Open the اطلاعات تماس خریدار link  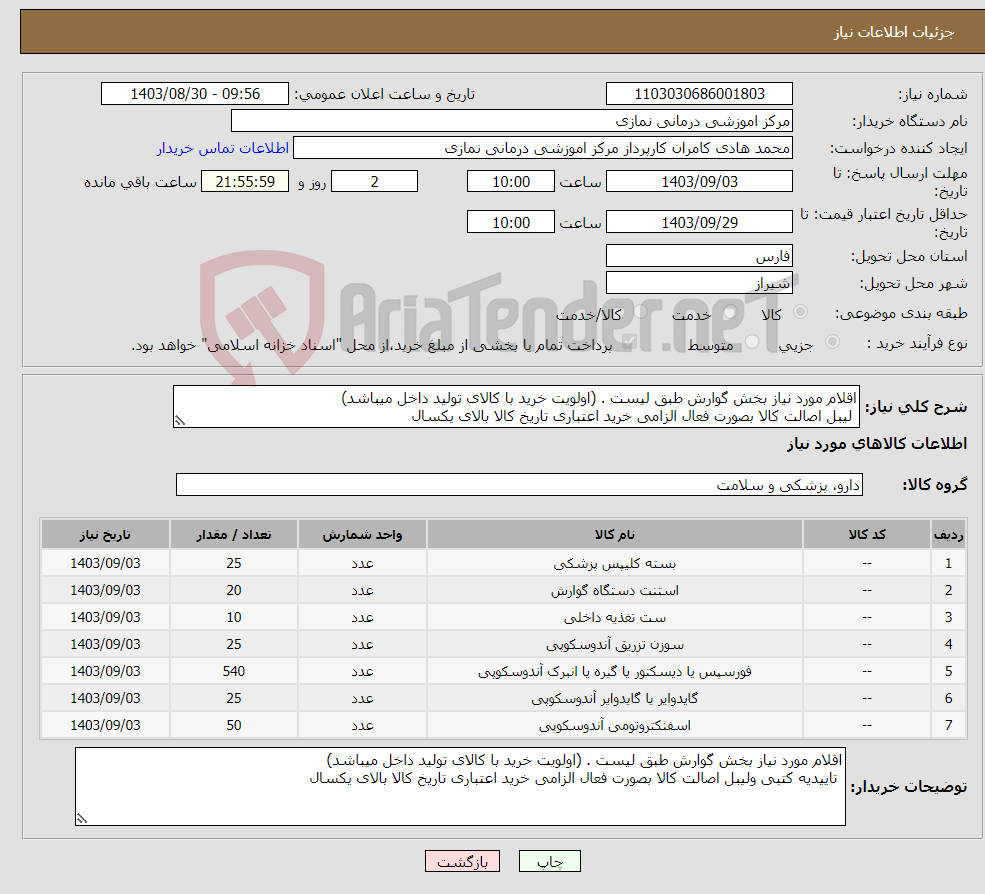[x=223, y=148]
